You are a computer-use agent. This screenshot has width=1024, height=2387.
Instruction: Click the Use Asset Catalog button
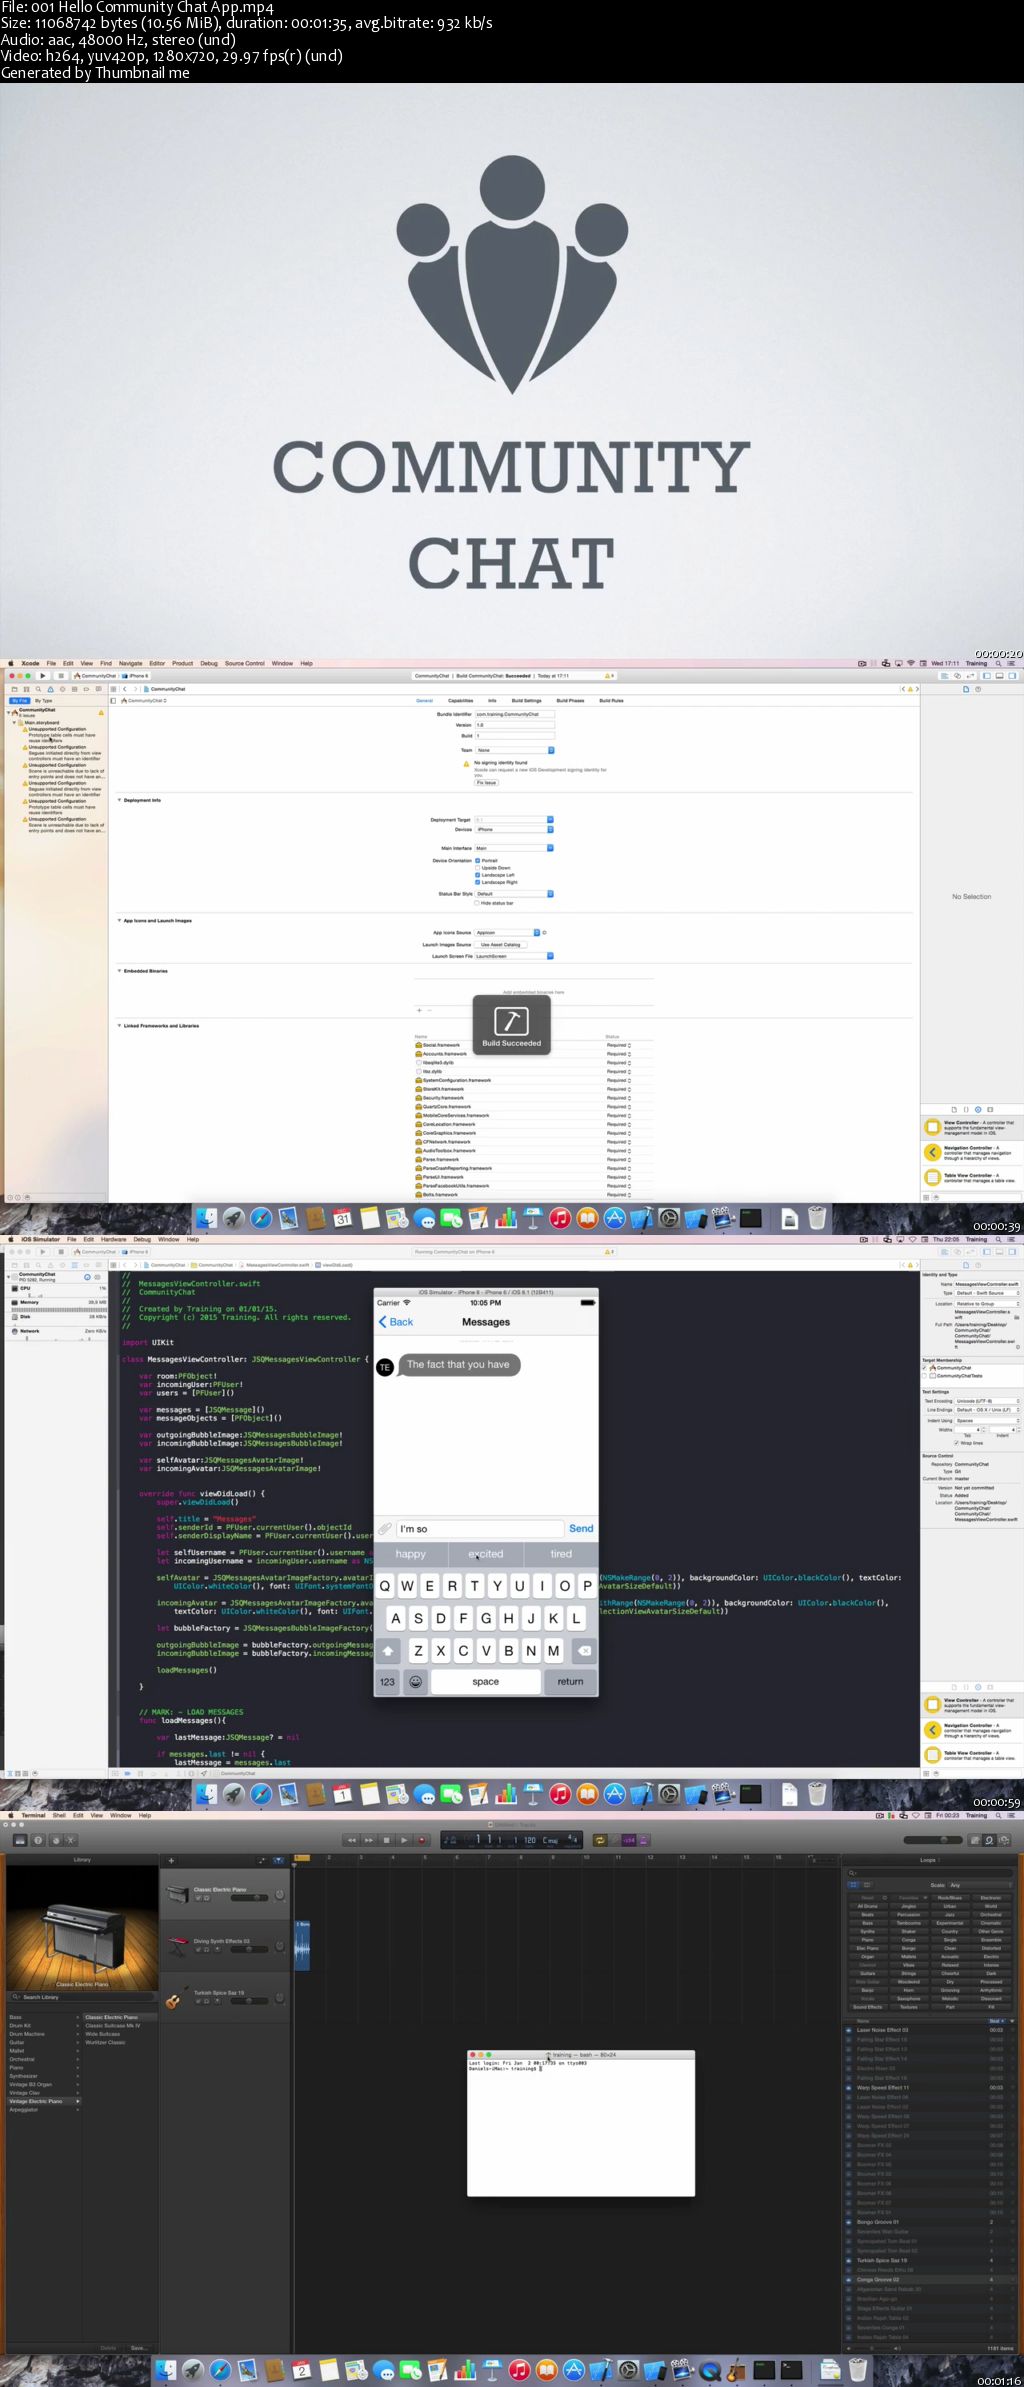[500, 944]
